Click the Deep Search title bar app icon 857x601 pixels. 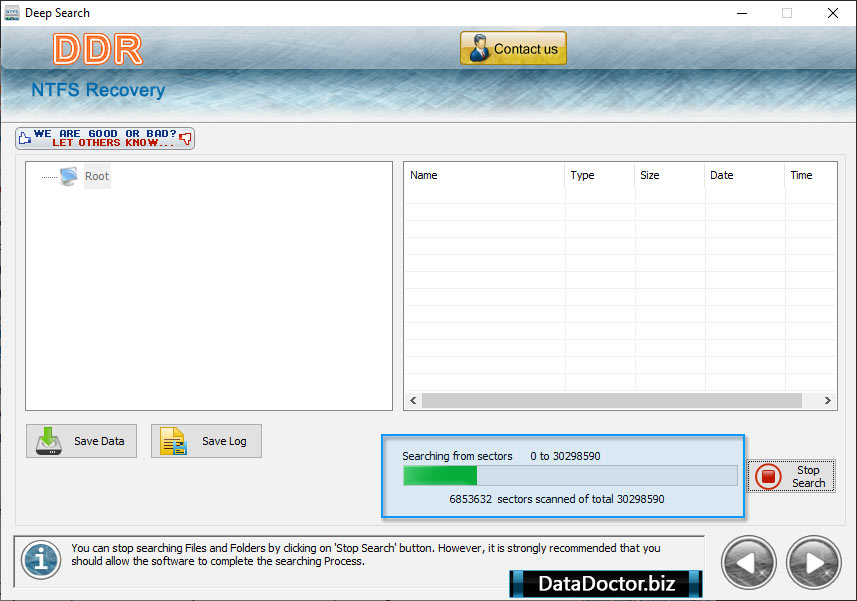(x=11, y=13)
